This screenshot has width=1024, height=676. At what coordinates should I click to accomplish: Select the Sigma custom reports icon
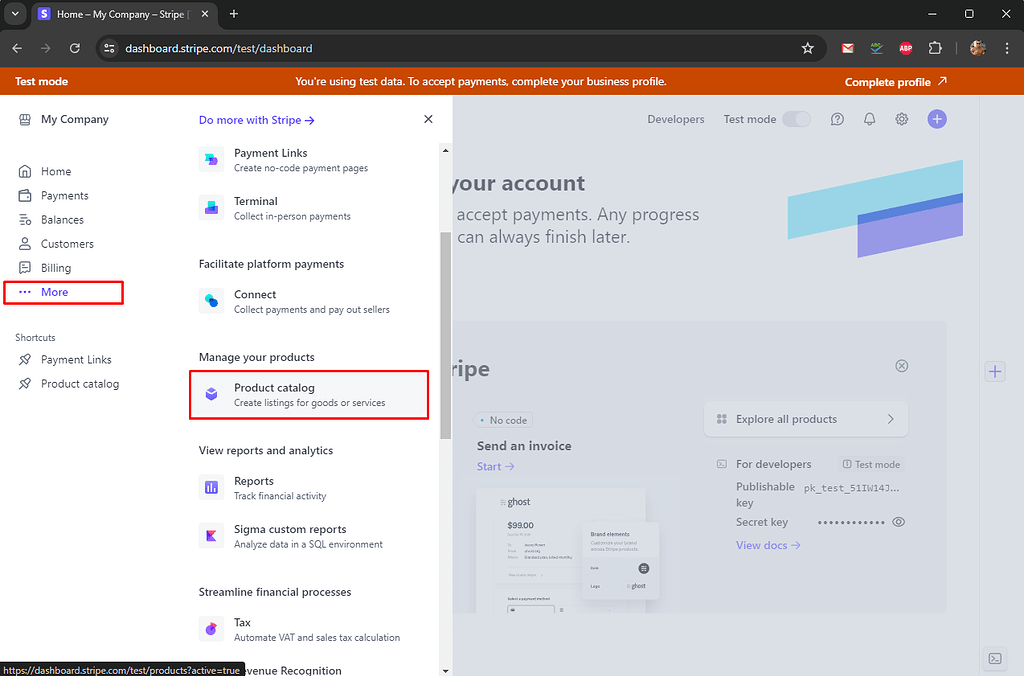210,536
